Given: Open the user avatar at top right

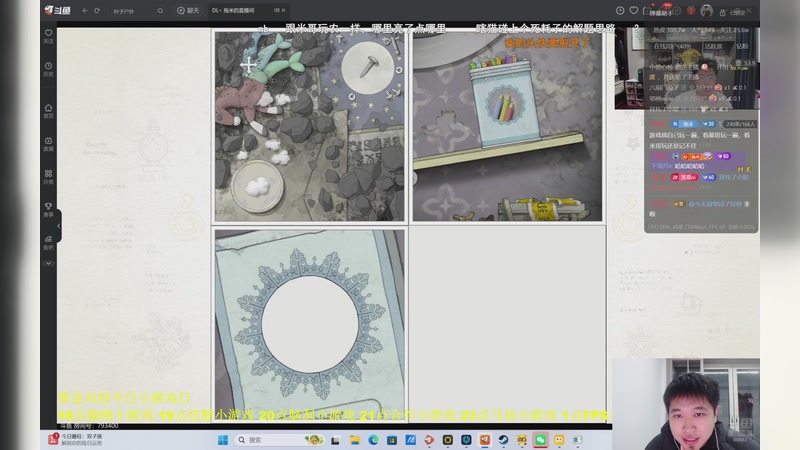Looking at the screenshot, I should click(707, 11).
